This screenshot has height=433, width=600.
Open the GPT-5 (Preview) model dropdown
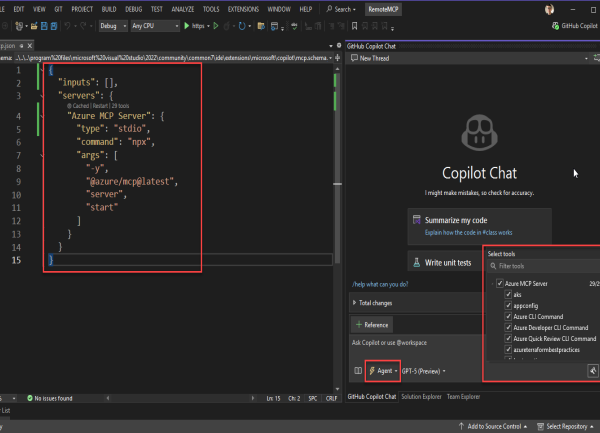click(x=424, y=371)
